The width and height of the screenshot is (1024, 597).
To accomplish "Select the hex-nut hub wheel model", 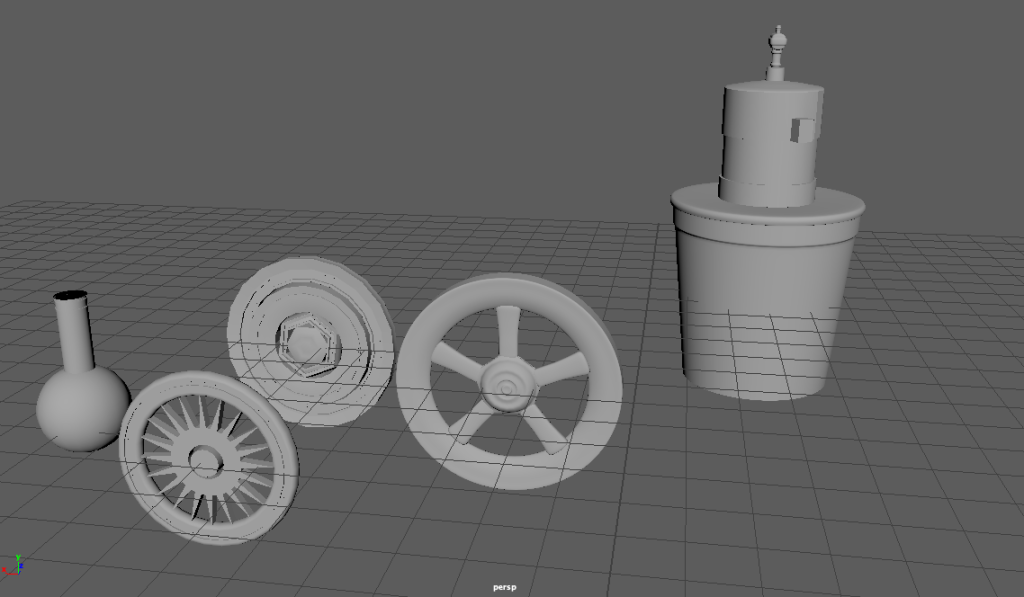I will [x=311, y=342].
